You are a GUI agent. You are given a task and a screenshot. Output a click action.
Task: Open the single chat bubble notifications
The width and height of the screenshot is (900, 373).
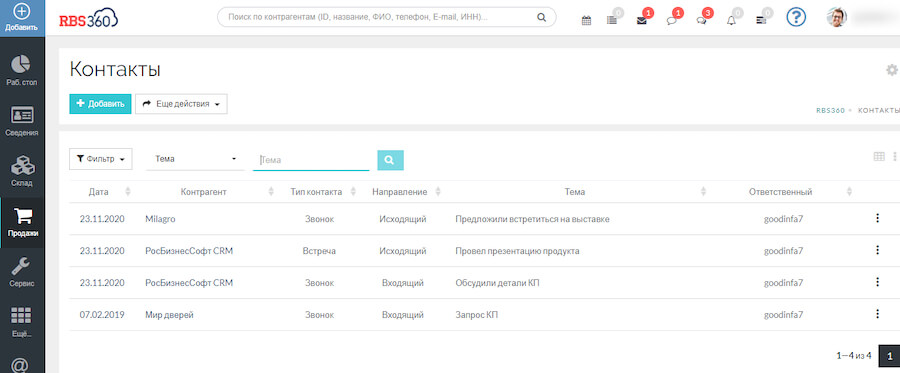coord(672,21)
